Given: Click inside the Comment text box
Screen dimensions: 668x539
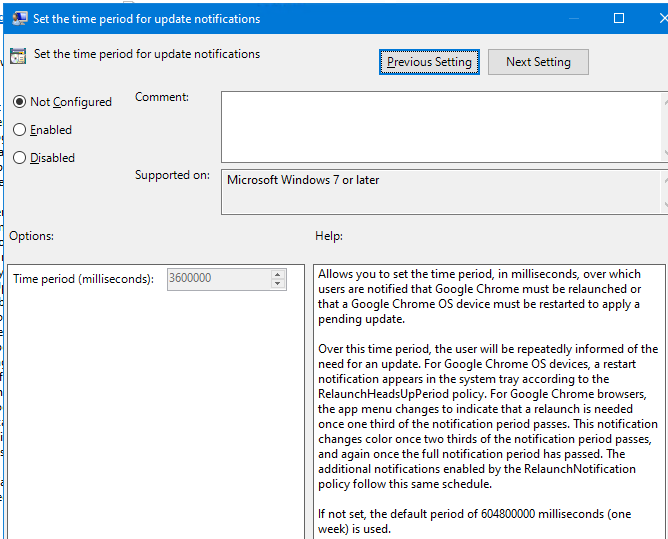Looking at the screenshot, I should click(441, 127).
